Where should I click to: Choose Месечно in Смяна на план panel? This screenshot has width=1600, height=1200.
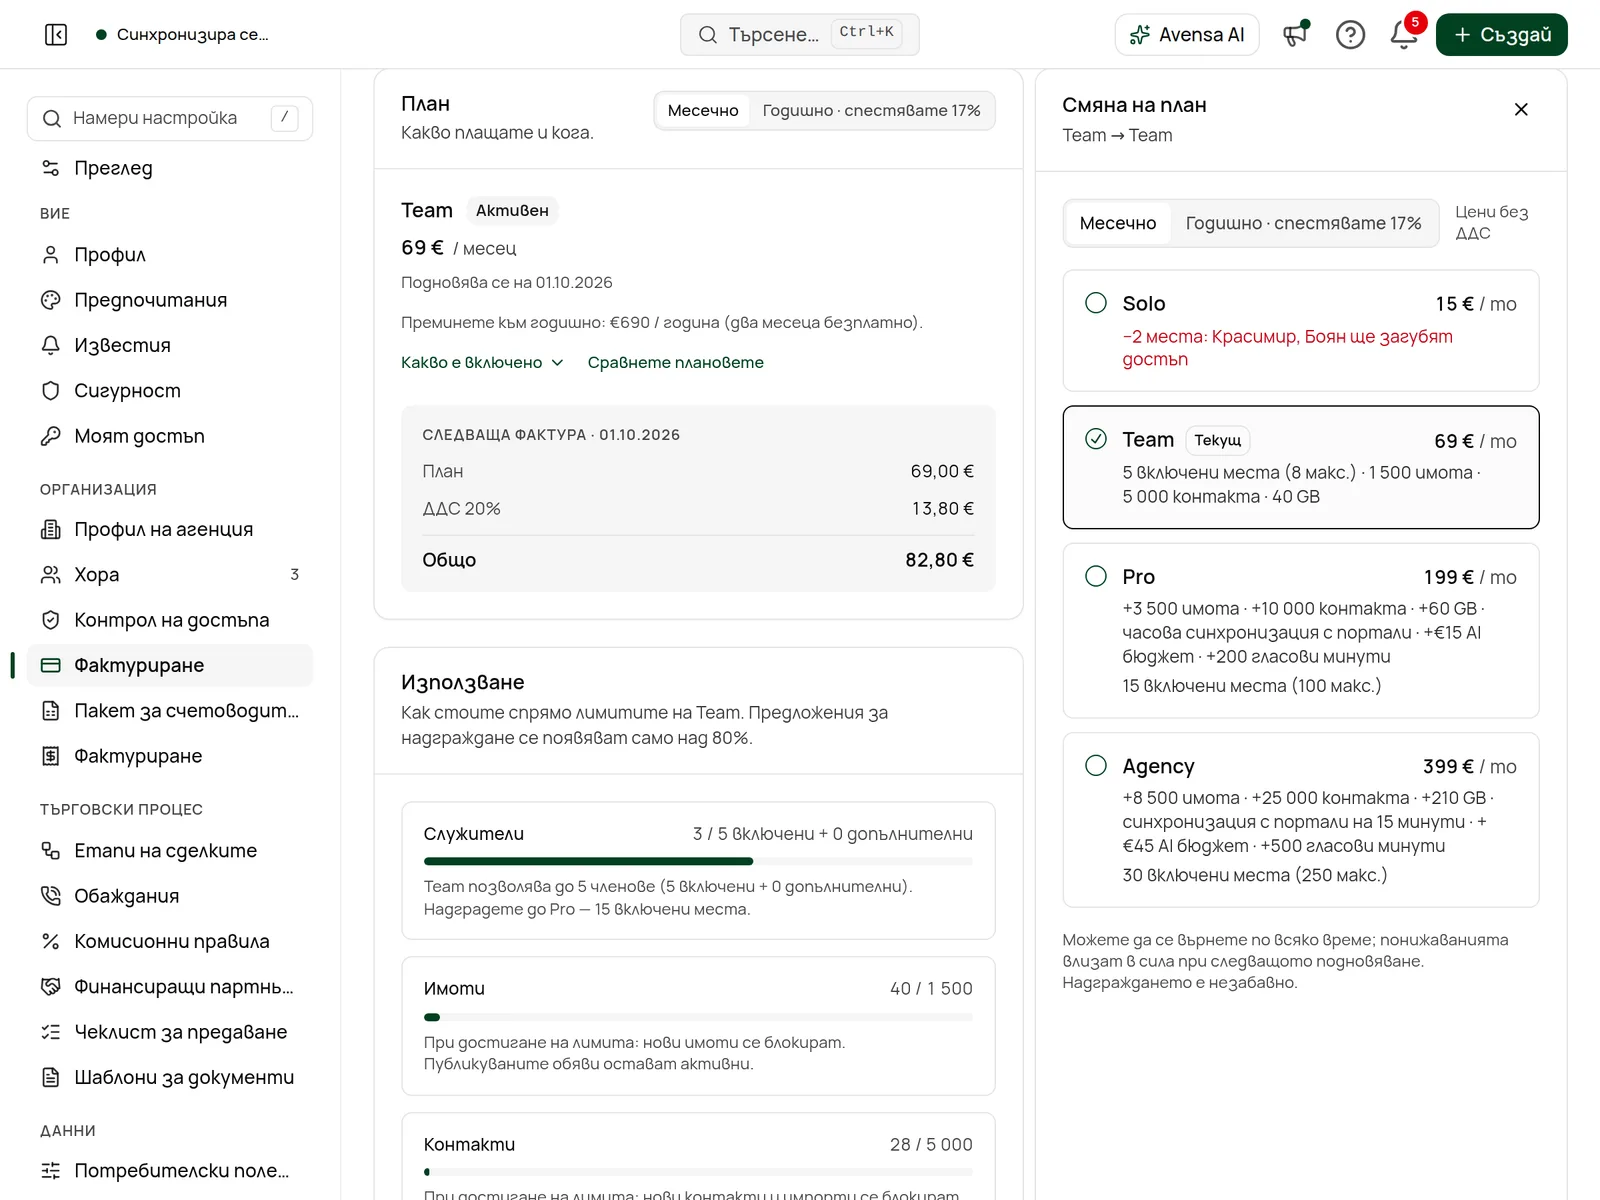(1118, 223)
